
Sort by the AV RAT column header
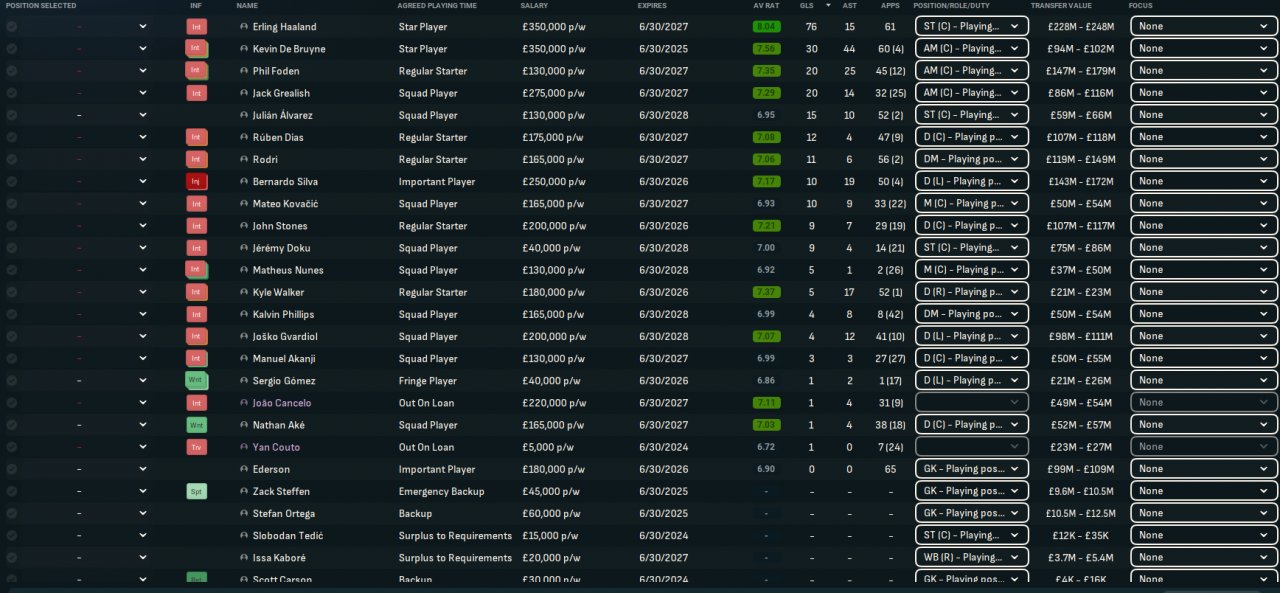766,6
